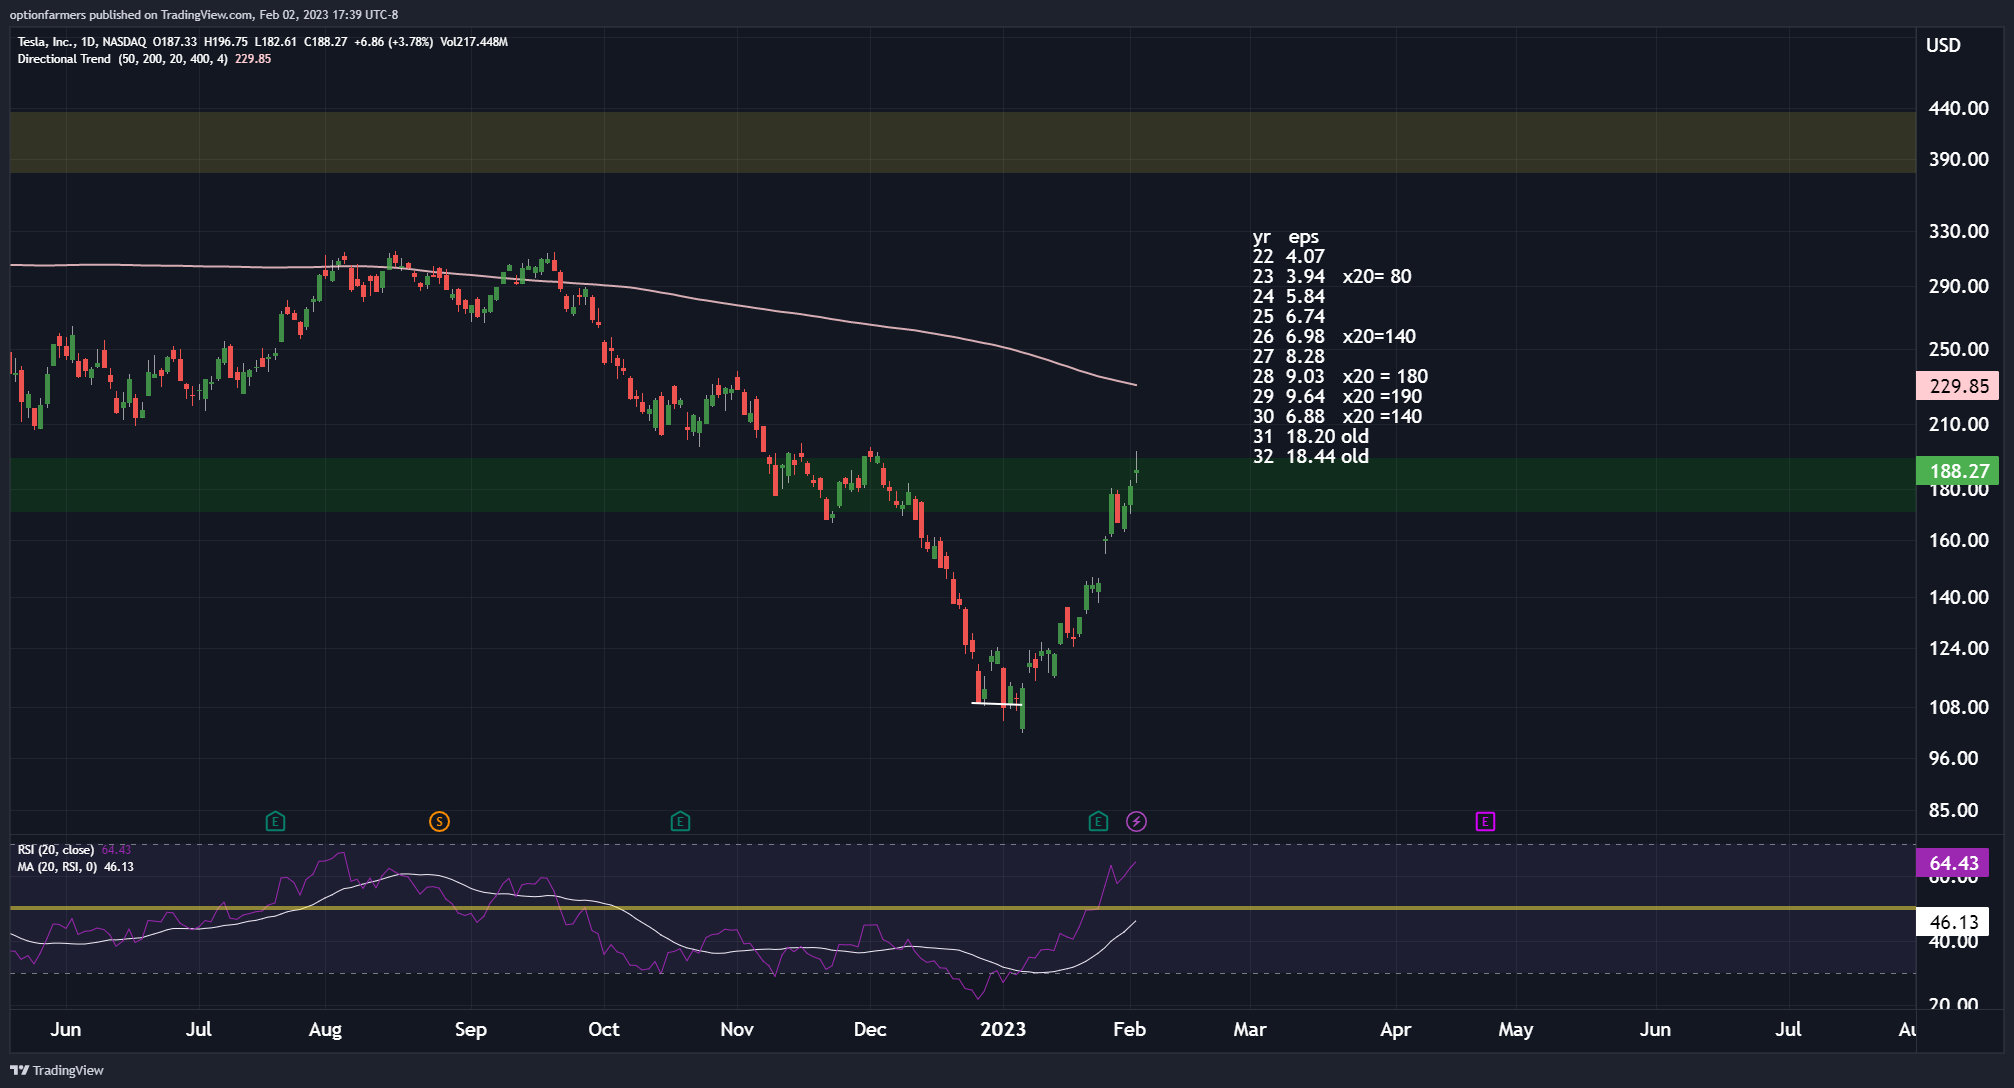Screen dimensions: 2014x1088
Task: Click the Mar label on time axis
Action: (x=1250, y=1029)
